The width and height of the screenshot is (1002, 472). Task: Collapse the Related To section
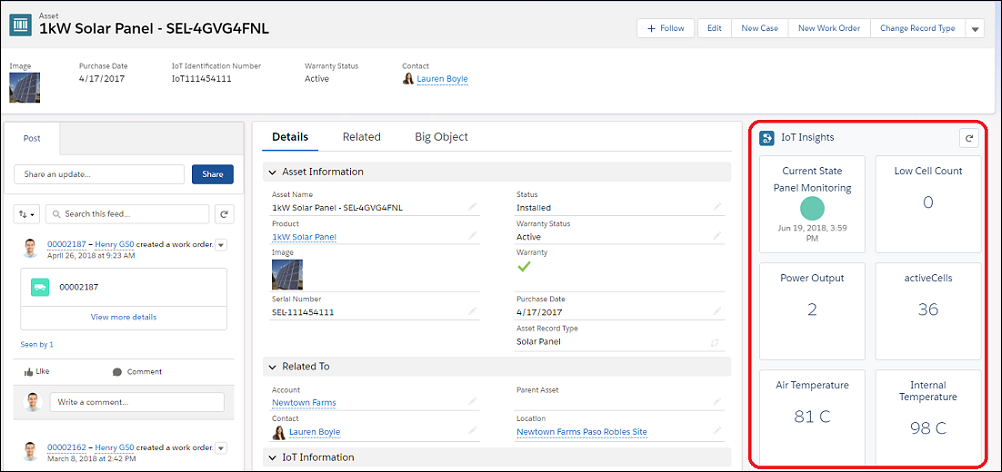(274, 366)
